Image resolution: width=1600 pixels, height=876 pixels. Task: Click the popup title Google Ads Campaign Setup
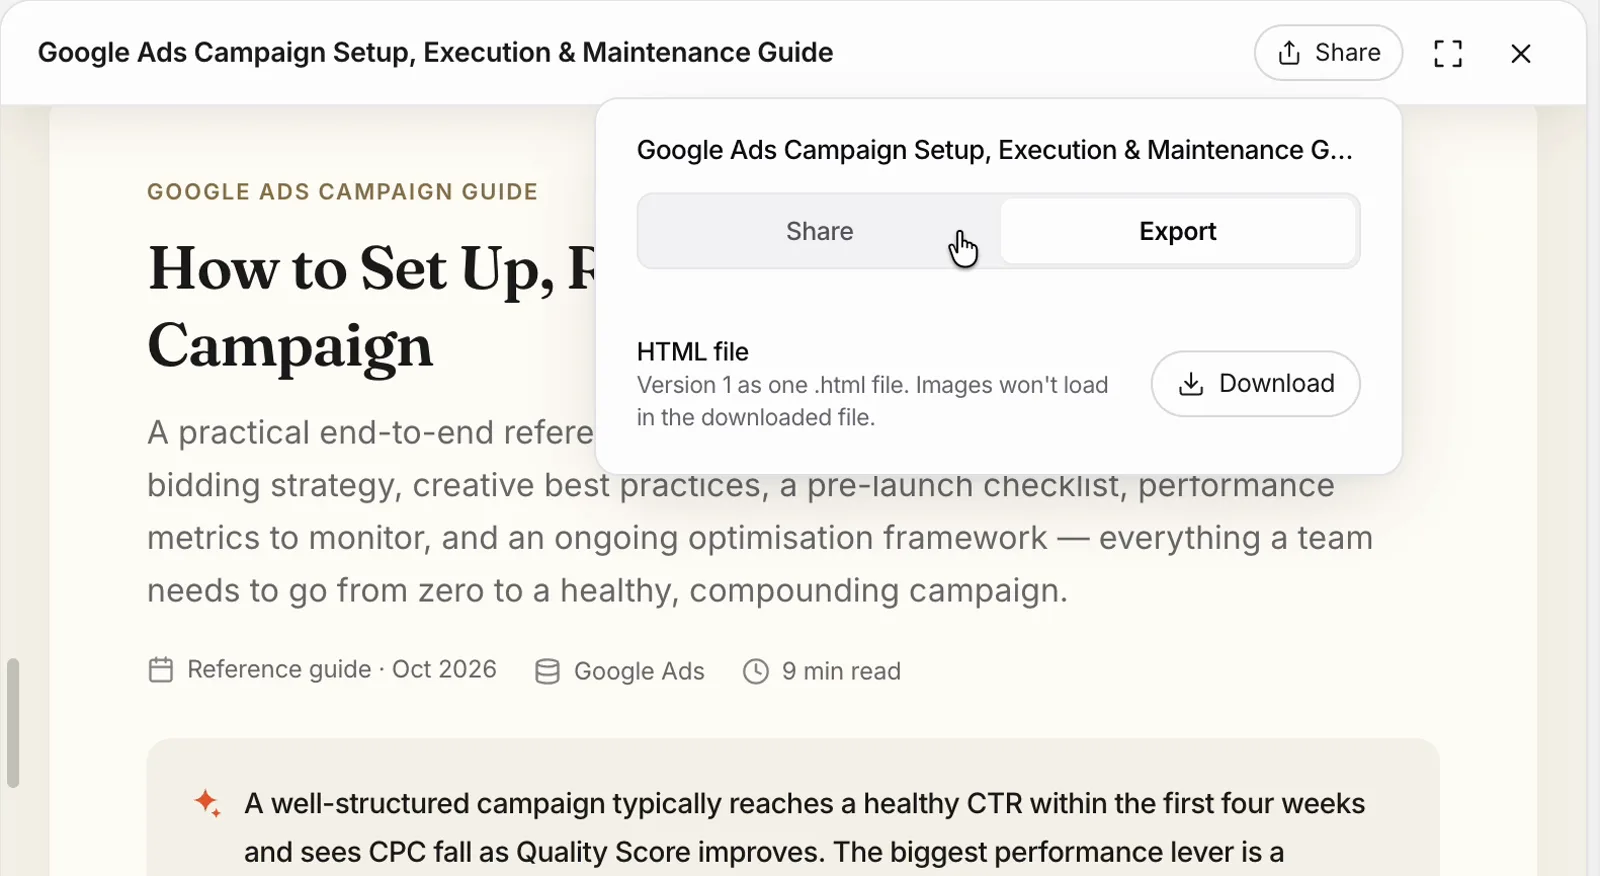(x=995, y=150)
